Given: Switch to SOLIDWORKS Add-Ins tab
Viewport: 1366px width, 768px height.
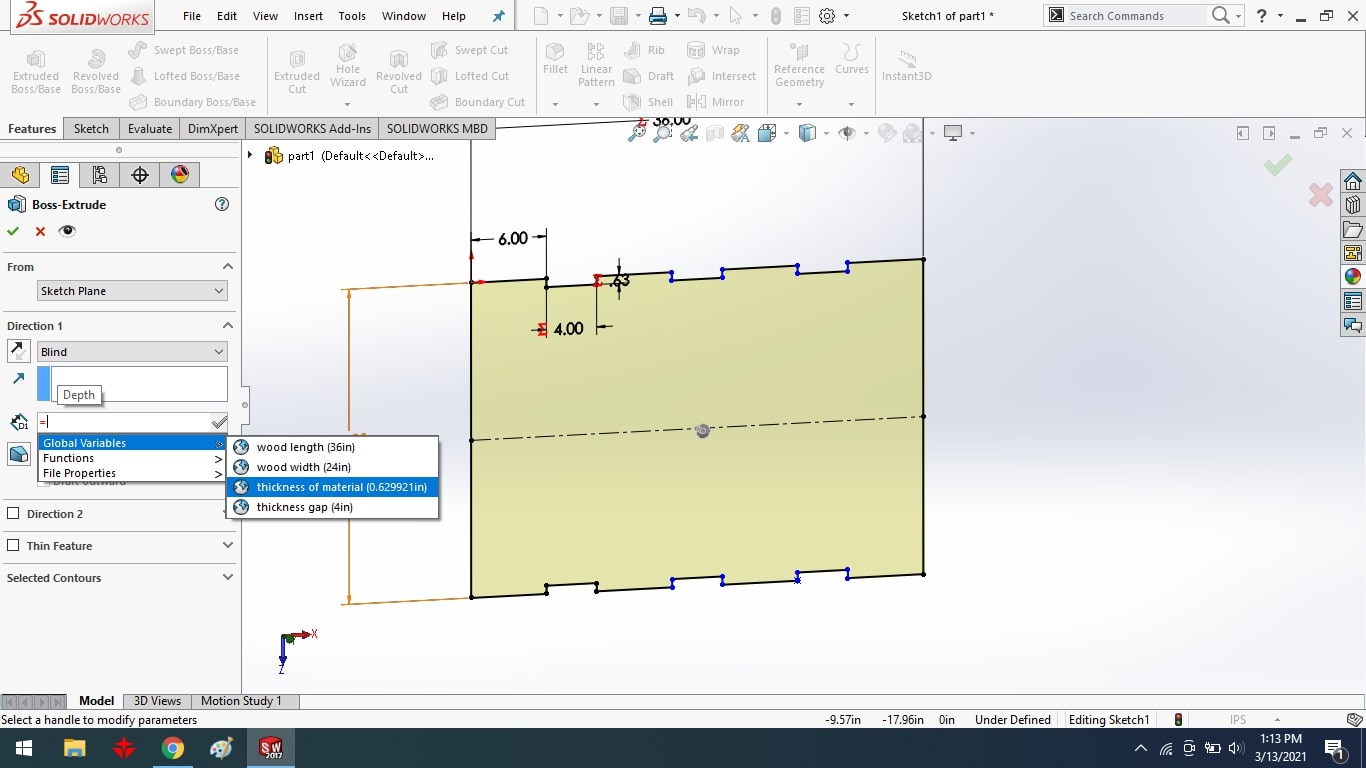Looking at the screenshot, I should pyautogui.click(x=312, y=128).
